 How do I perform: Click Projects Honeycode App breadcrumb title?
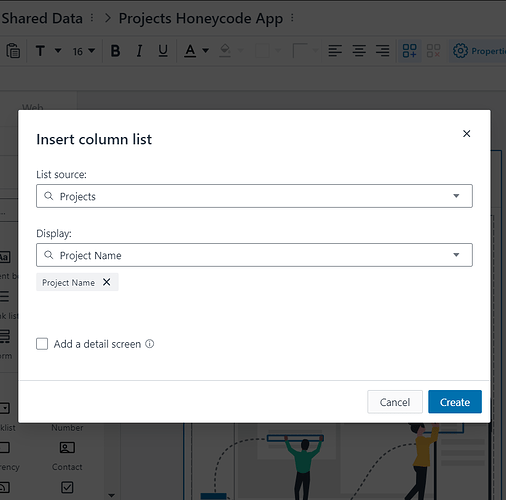[x=201, y=19]
